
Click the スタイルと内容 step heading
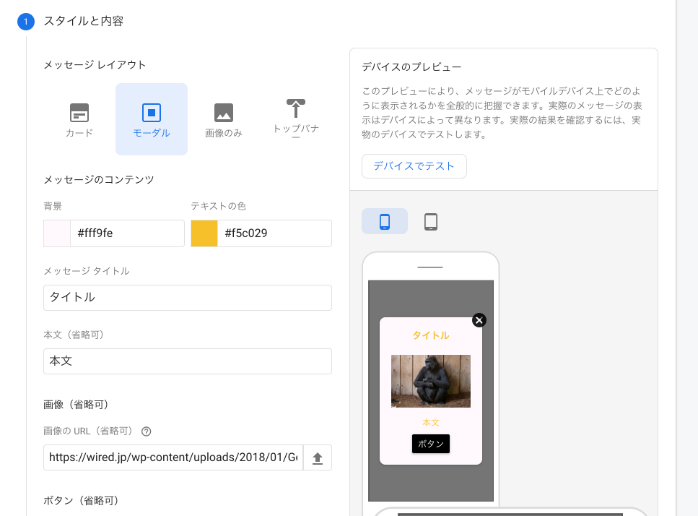coord(83,21)
